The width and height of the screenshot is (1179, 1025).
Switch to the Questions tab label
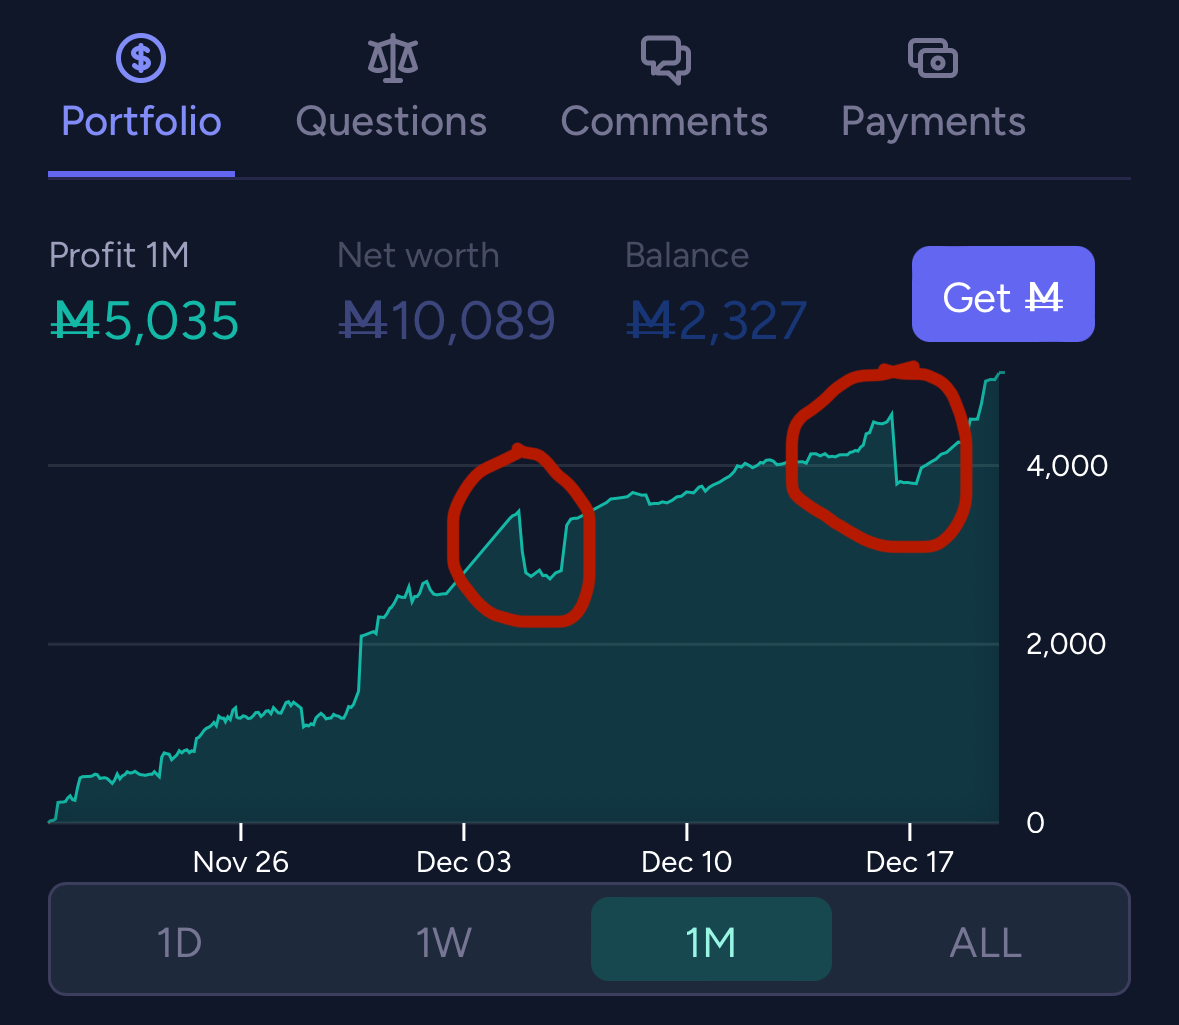(391, 122)
